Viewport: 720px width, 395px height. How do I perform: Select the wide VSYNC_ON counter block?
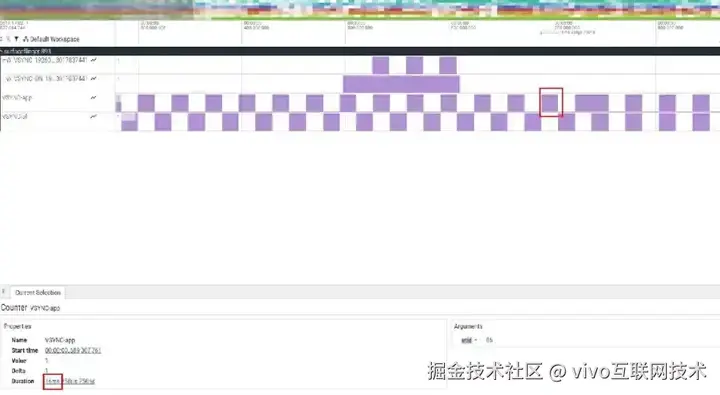[x=401, y=85]
